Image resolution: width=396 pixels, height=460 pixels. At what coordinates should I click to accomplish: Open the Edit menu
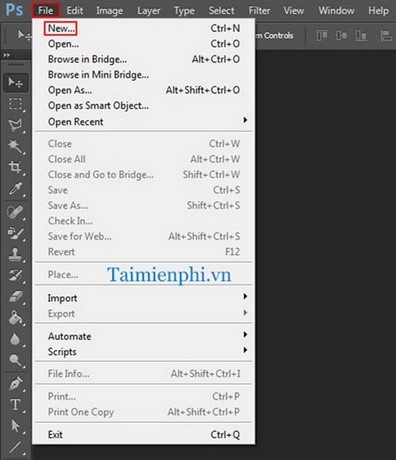(x=75, y=10)
